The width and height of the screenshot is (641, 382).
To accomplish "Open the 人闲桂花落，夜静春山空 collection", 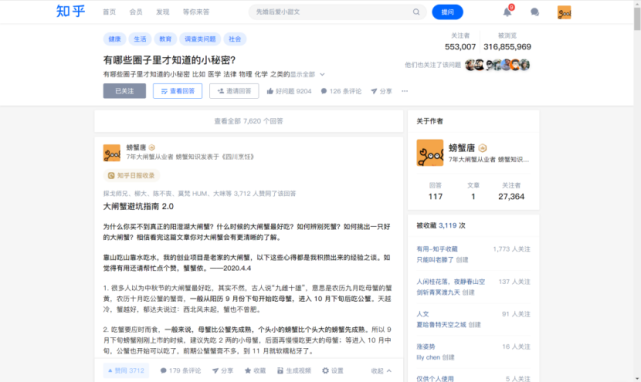I will click(450, 282).
